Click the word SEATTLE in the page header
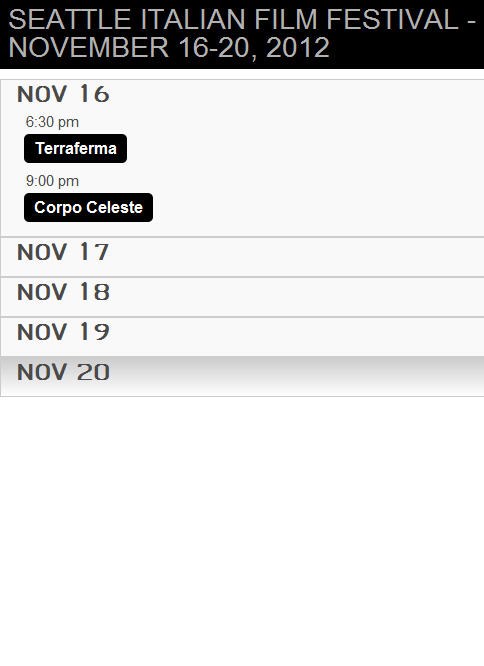This screenshot has width=484, height=666. pyautogui.click(x=70, y=20)
